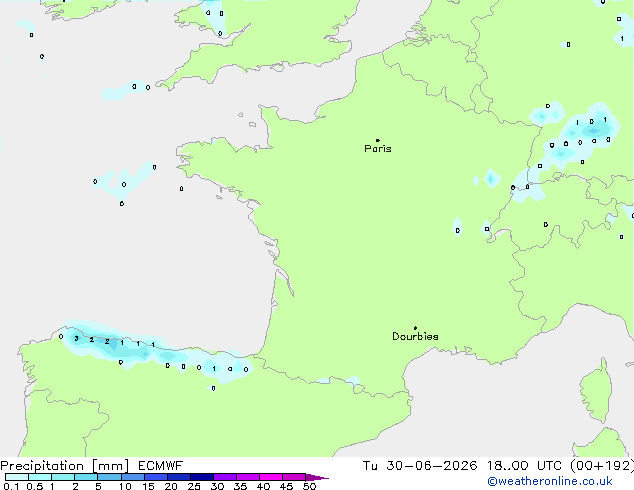
Task: Pick the lightest cyan legend swatch above 0.1
Action: click(x=17, y=477)
